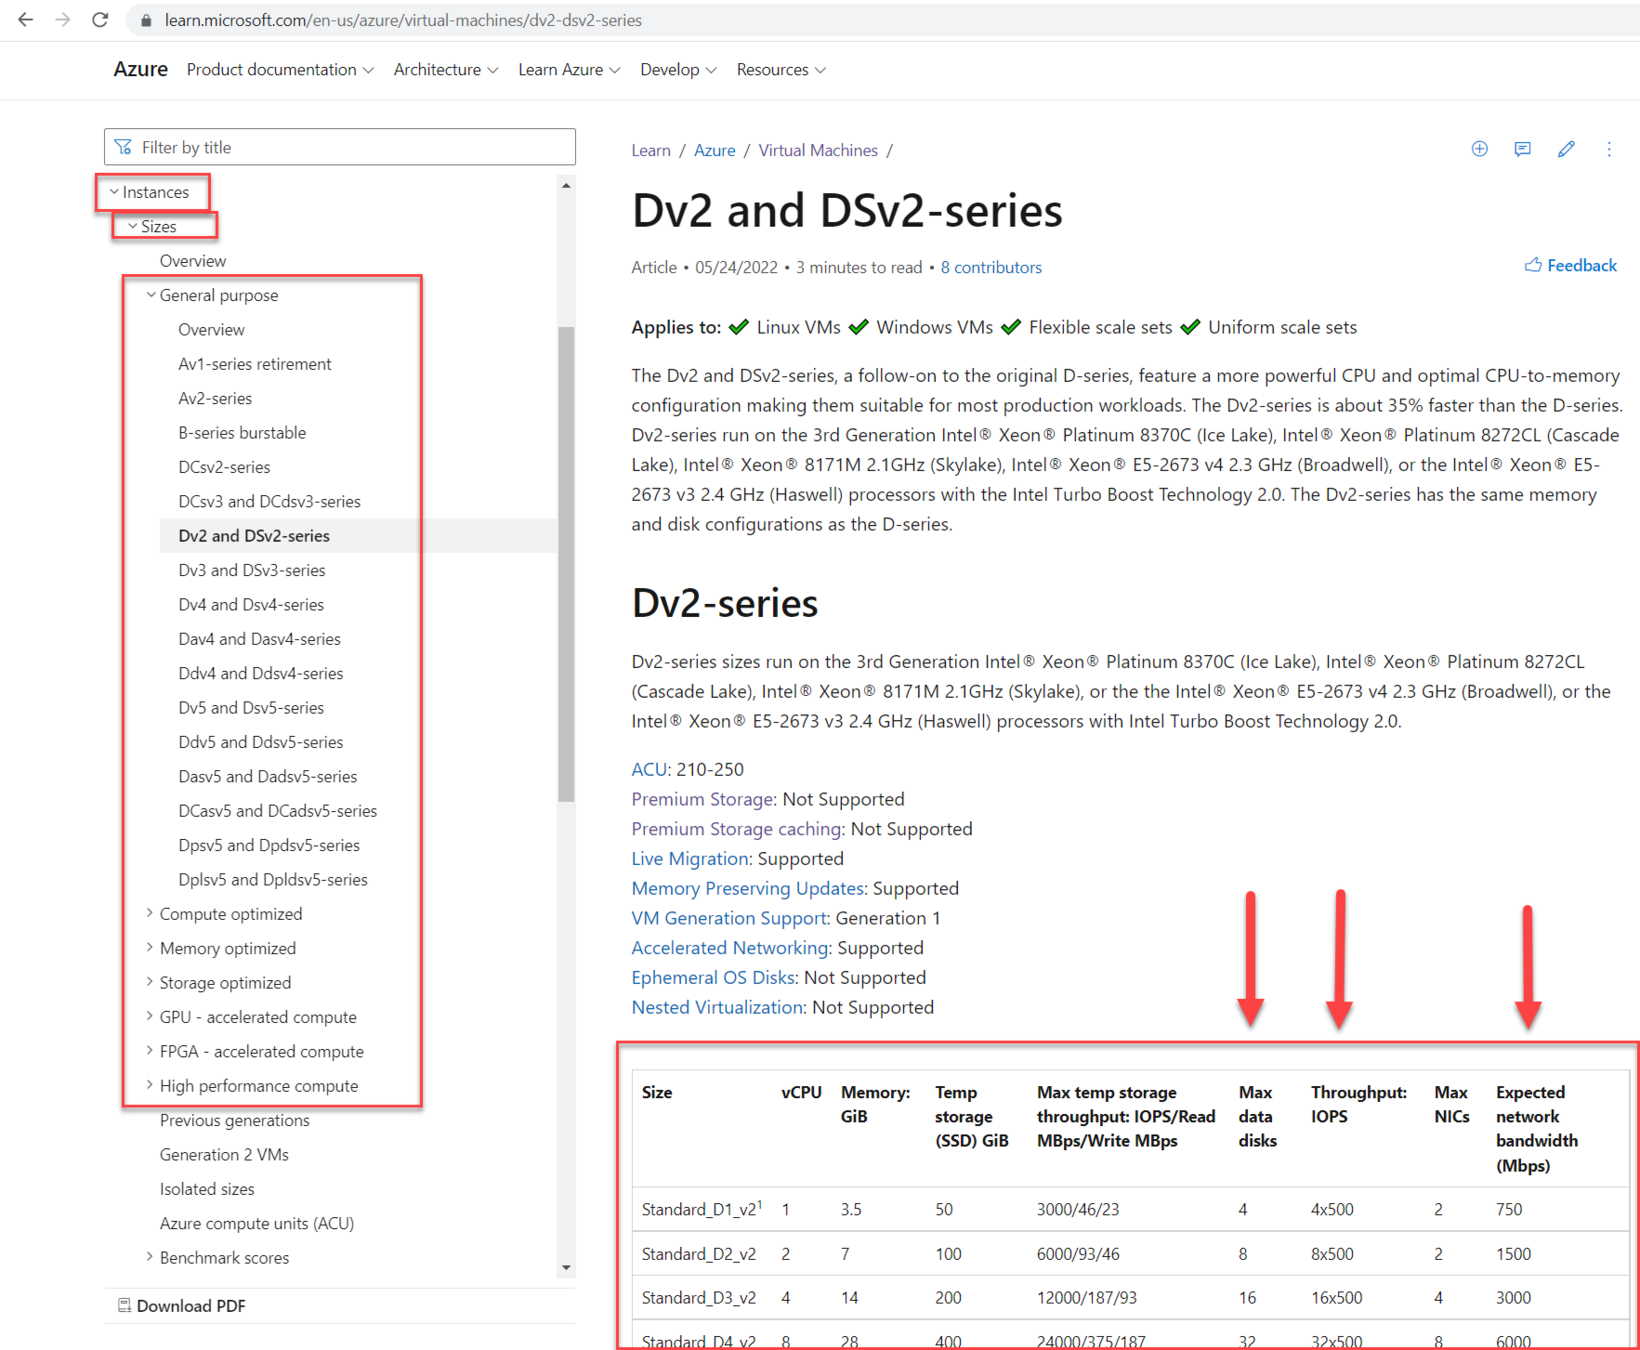Image resolution: width=1640 pixels, height=1350 pixels.
Task: Select Av2-series in sidebar
Action: (x=215, y=398)
